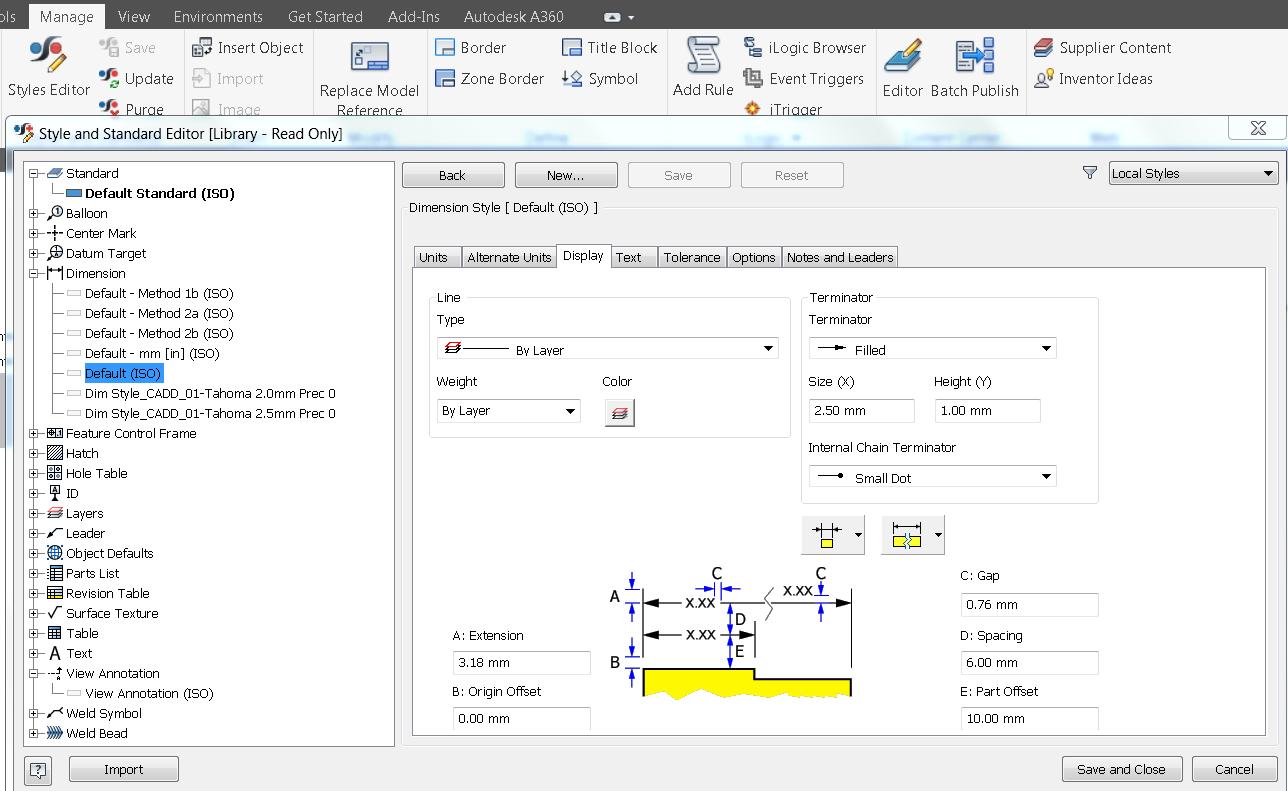Screen dimensions: 1288x791
Task: Open the Notes and Leaders tab
Action: pos(840,257)
